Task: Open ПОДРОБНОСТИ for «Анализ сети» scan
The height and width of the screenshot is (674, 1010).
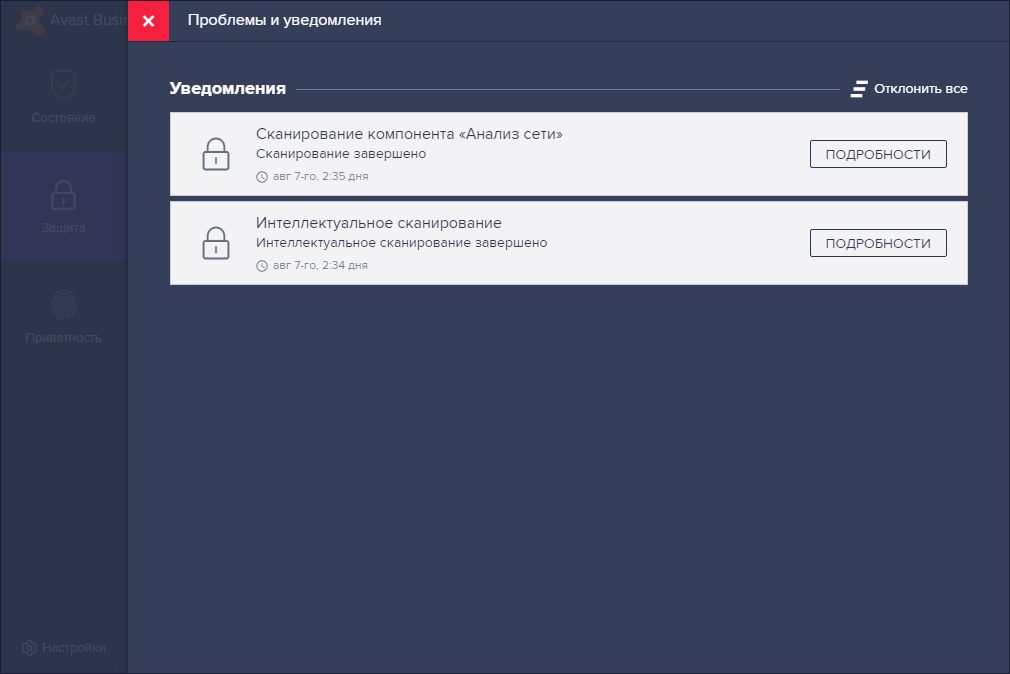Action: (878, 154)
